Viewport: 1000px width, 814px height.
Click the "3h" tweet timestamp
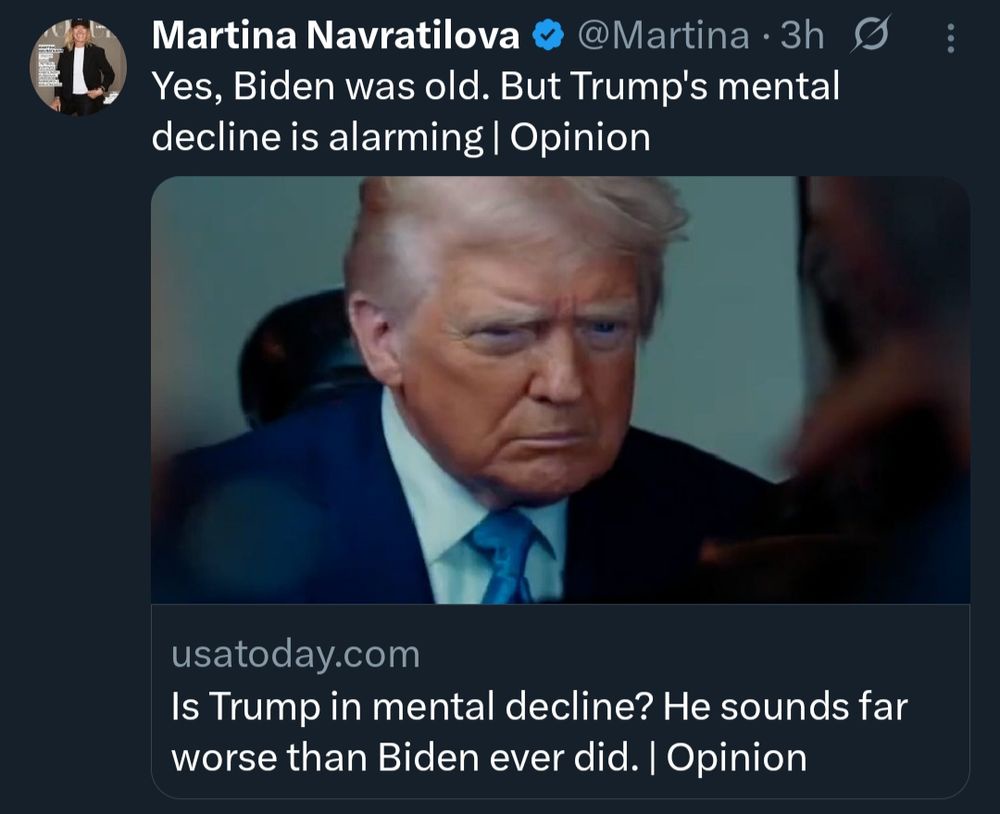[x=802, y=37]
